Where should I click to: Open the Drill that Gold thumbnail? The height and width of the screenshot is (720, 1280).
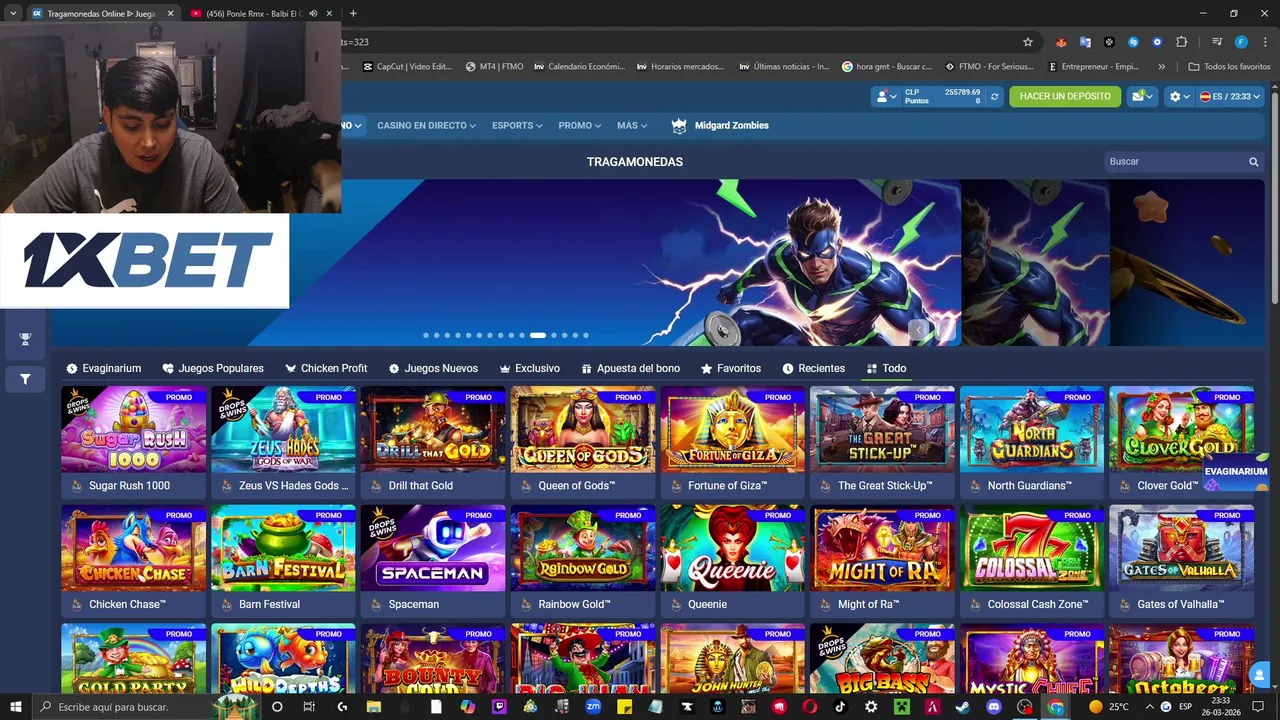pos(433,429)
